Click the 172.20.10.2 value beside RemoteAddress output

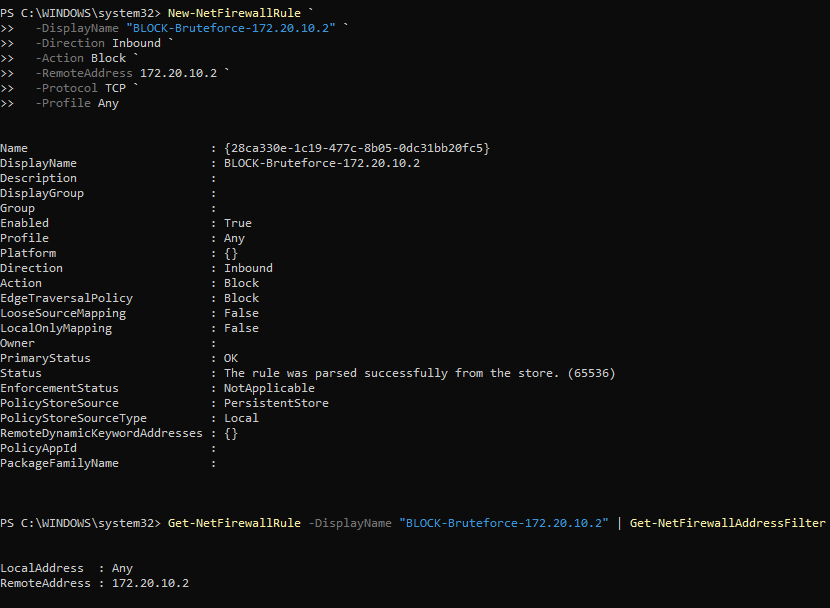150,583
